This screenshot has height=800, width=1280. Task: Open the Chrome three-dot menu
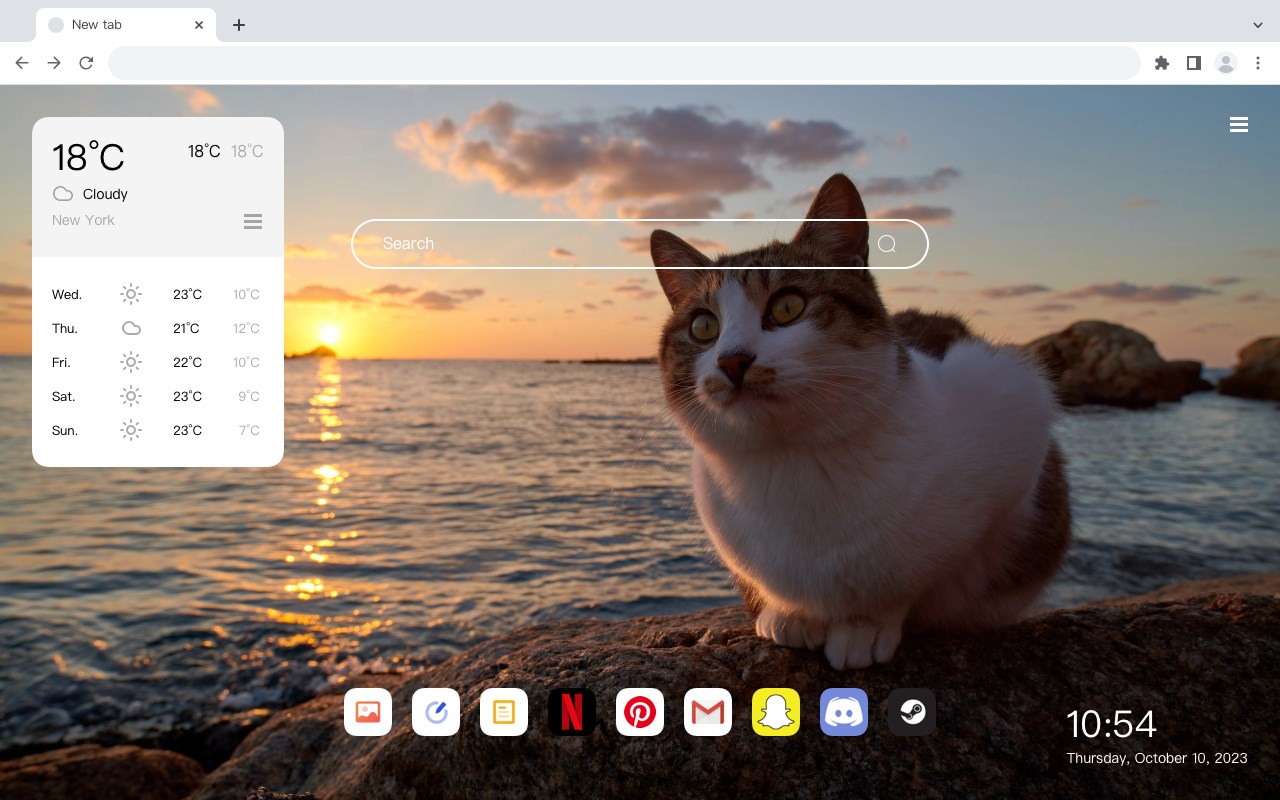point(1258,63)
